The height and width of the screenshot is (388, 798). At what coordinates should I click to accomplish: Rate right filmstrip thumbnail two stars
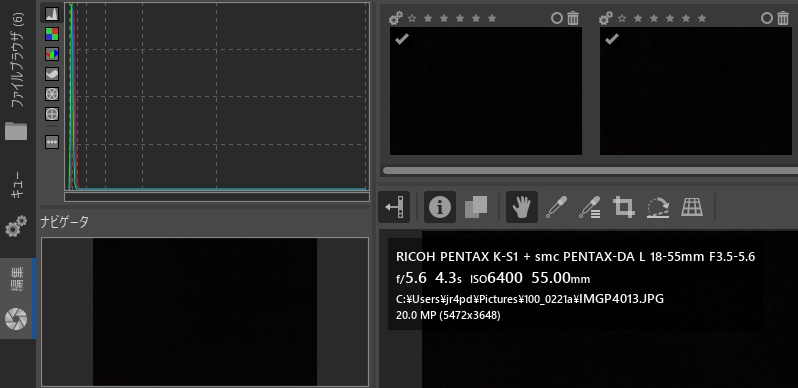[654, 18]
